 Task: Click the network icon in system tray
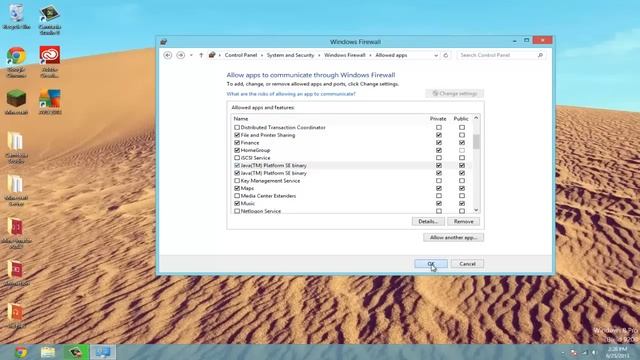pos(584,352)
